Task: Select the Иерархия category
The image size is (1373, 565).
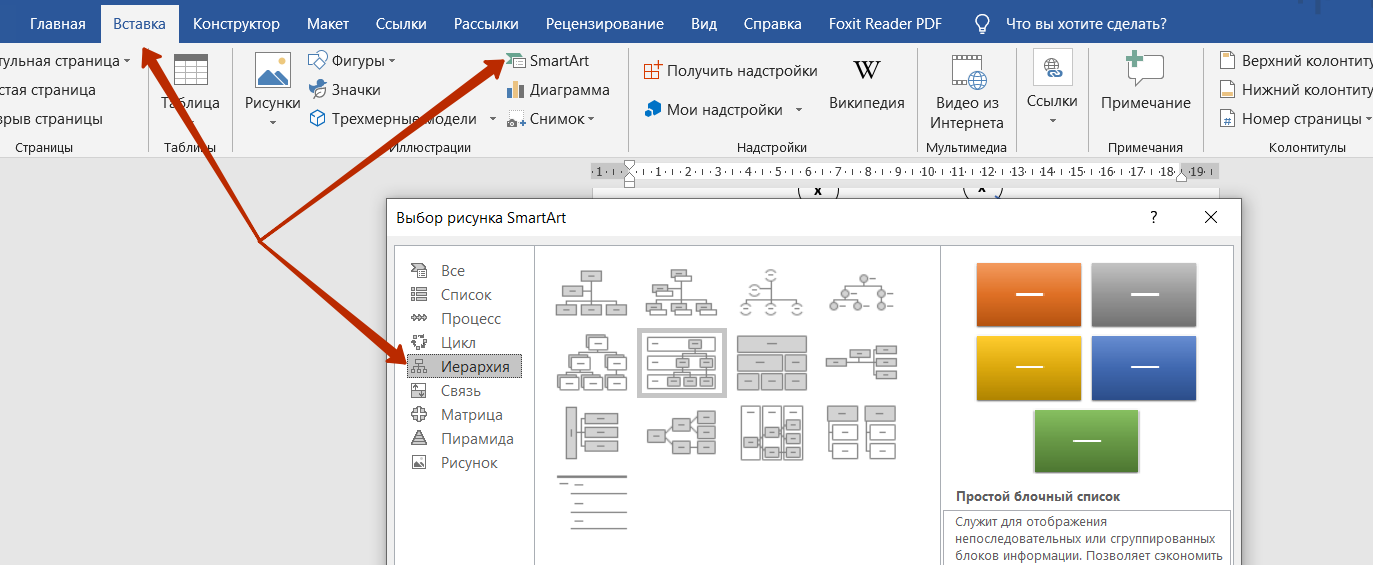Action: click(464, 367)
